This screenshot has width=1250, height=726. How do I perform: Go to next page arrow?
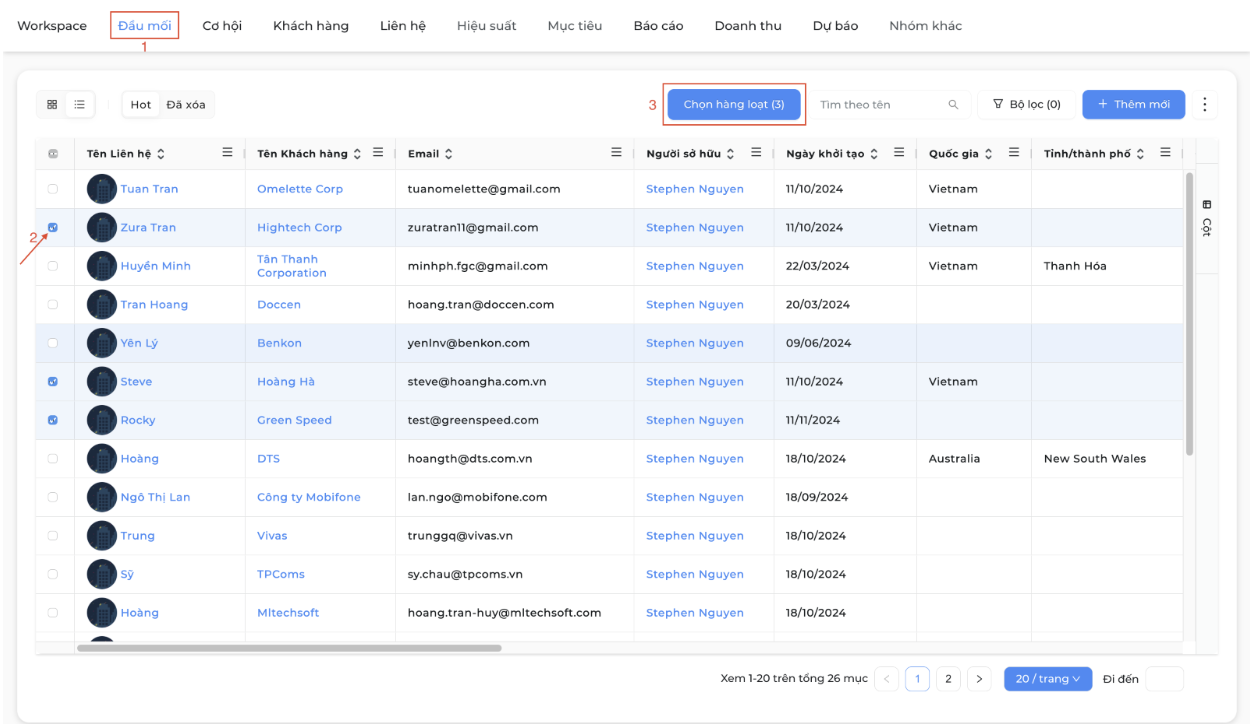click(x=979, y=679)
